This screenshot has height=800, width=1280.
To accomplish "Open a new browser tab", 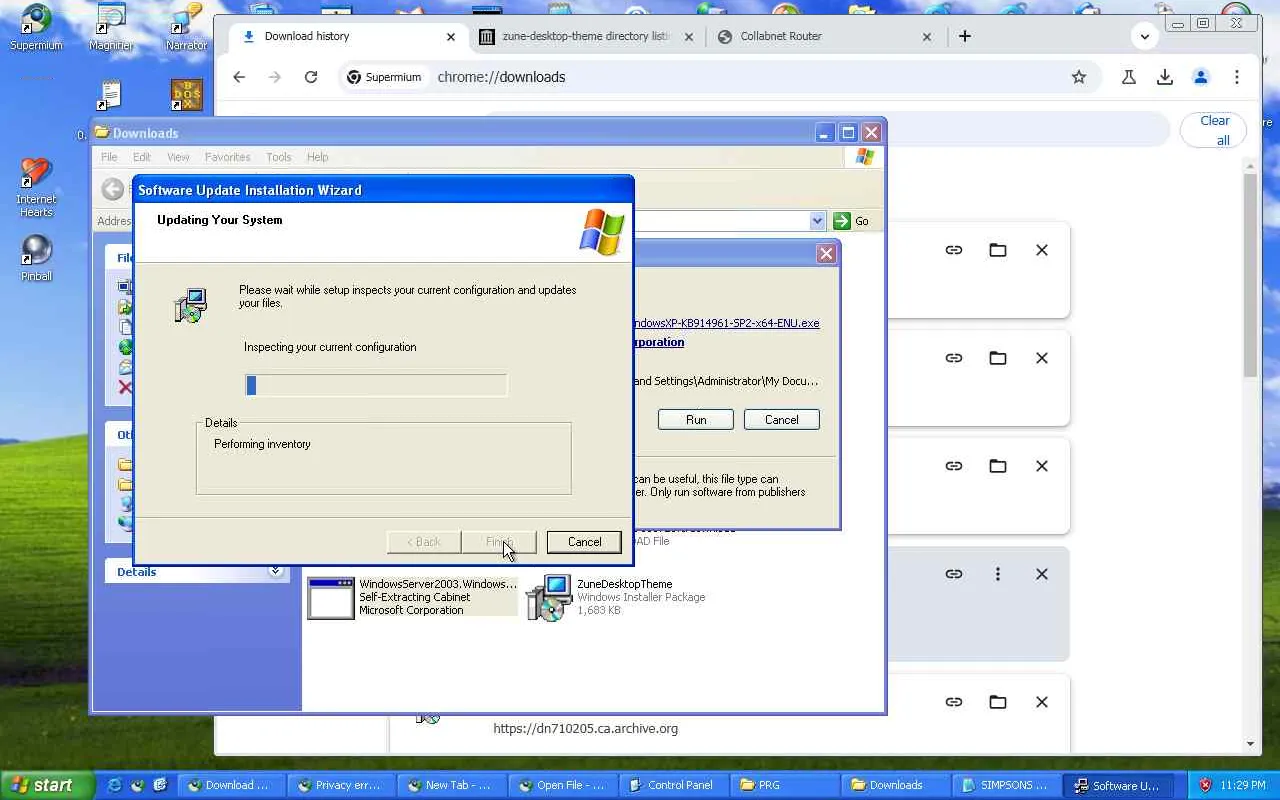I will click(x=965, y=36).
